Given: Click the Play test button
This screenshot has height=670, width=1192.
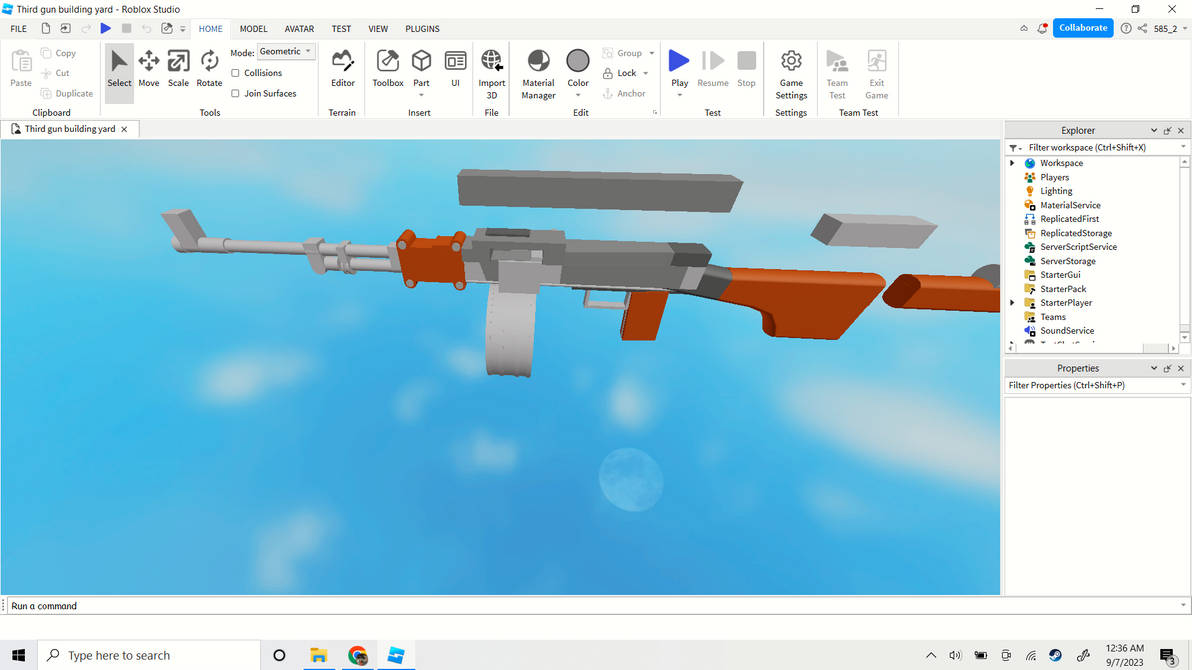Looking at the screenshot, I should click(679, 67).
